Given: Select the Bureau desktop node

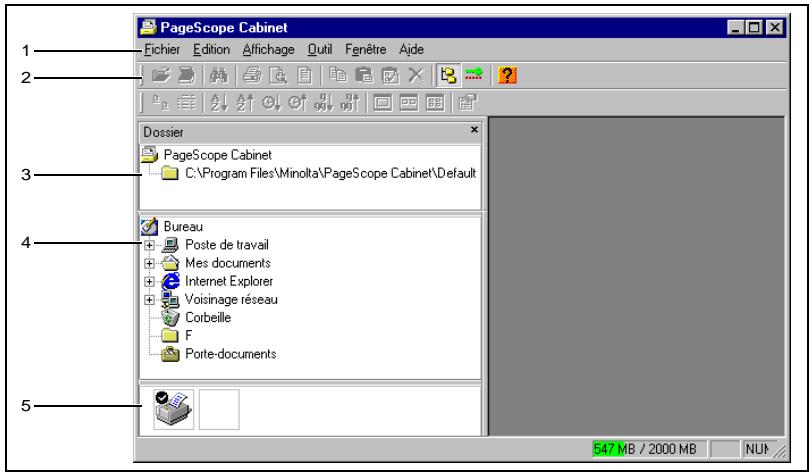Looking at the screenshot, I should coord(183,227).
